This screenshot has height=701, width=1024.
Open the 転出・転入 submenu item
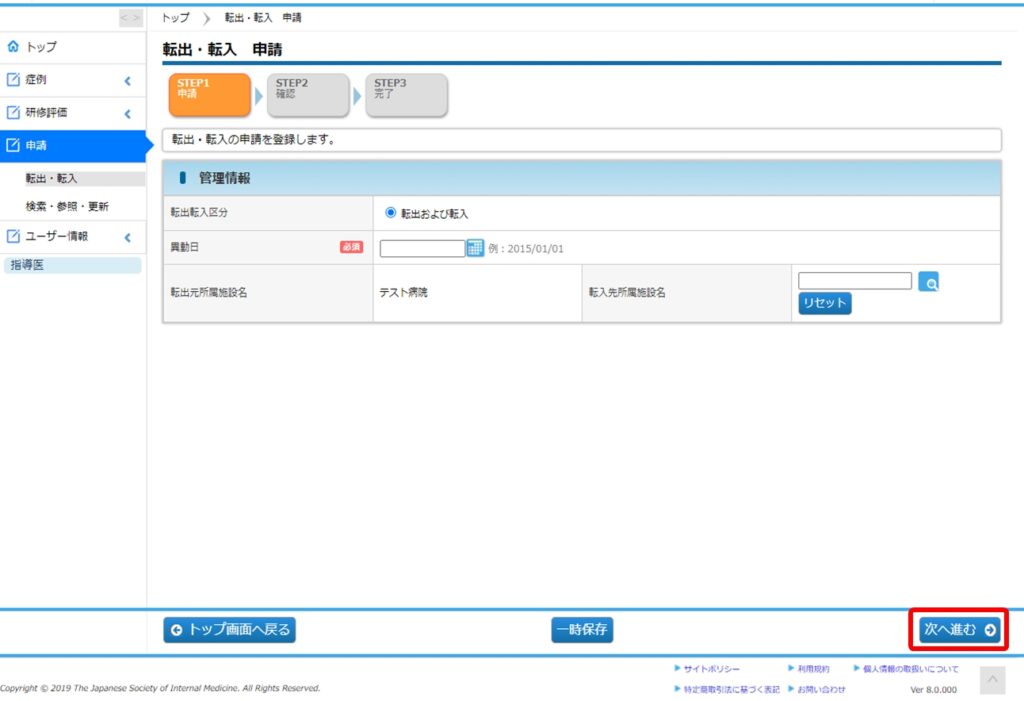tap(52, 179)
